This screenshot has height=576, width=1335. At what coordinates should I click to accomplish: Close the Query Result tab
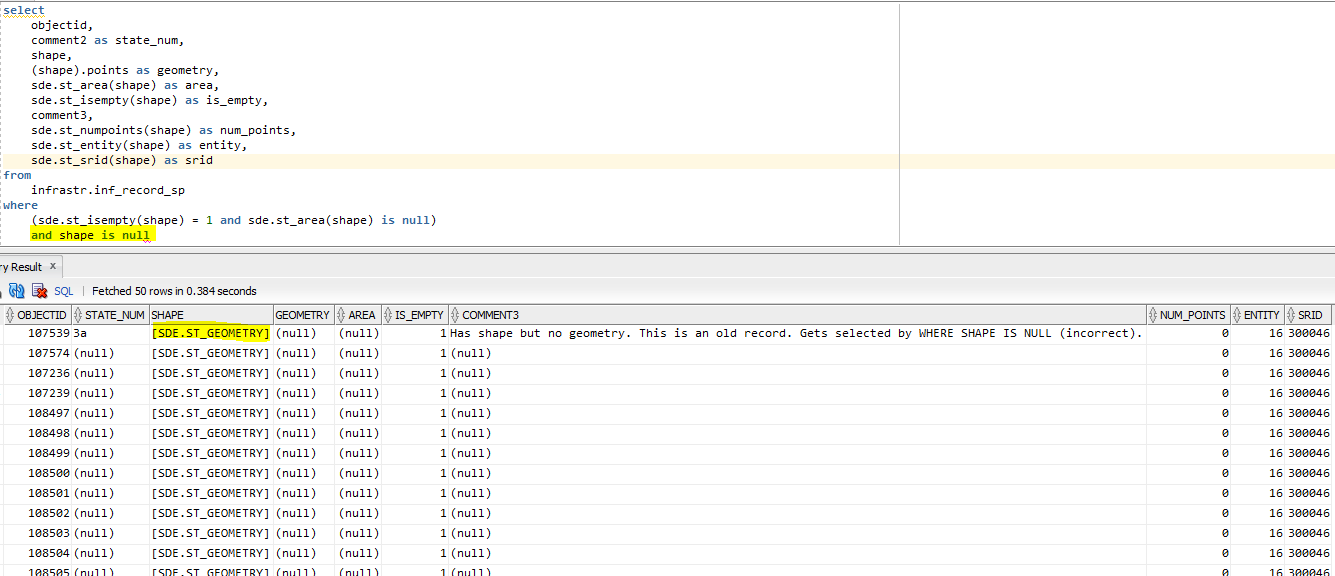tap(53, 266)
